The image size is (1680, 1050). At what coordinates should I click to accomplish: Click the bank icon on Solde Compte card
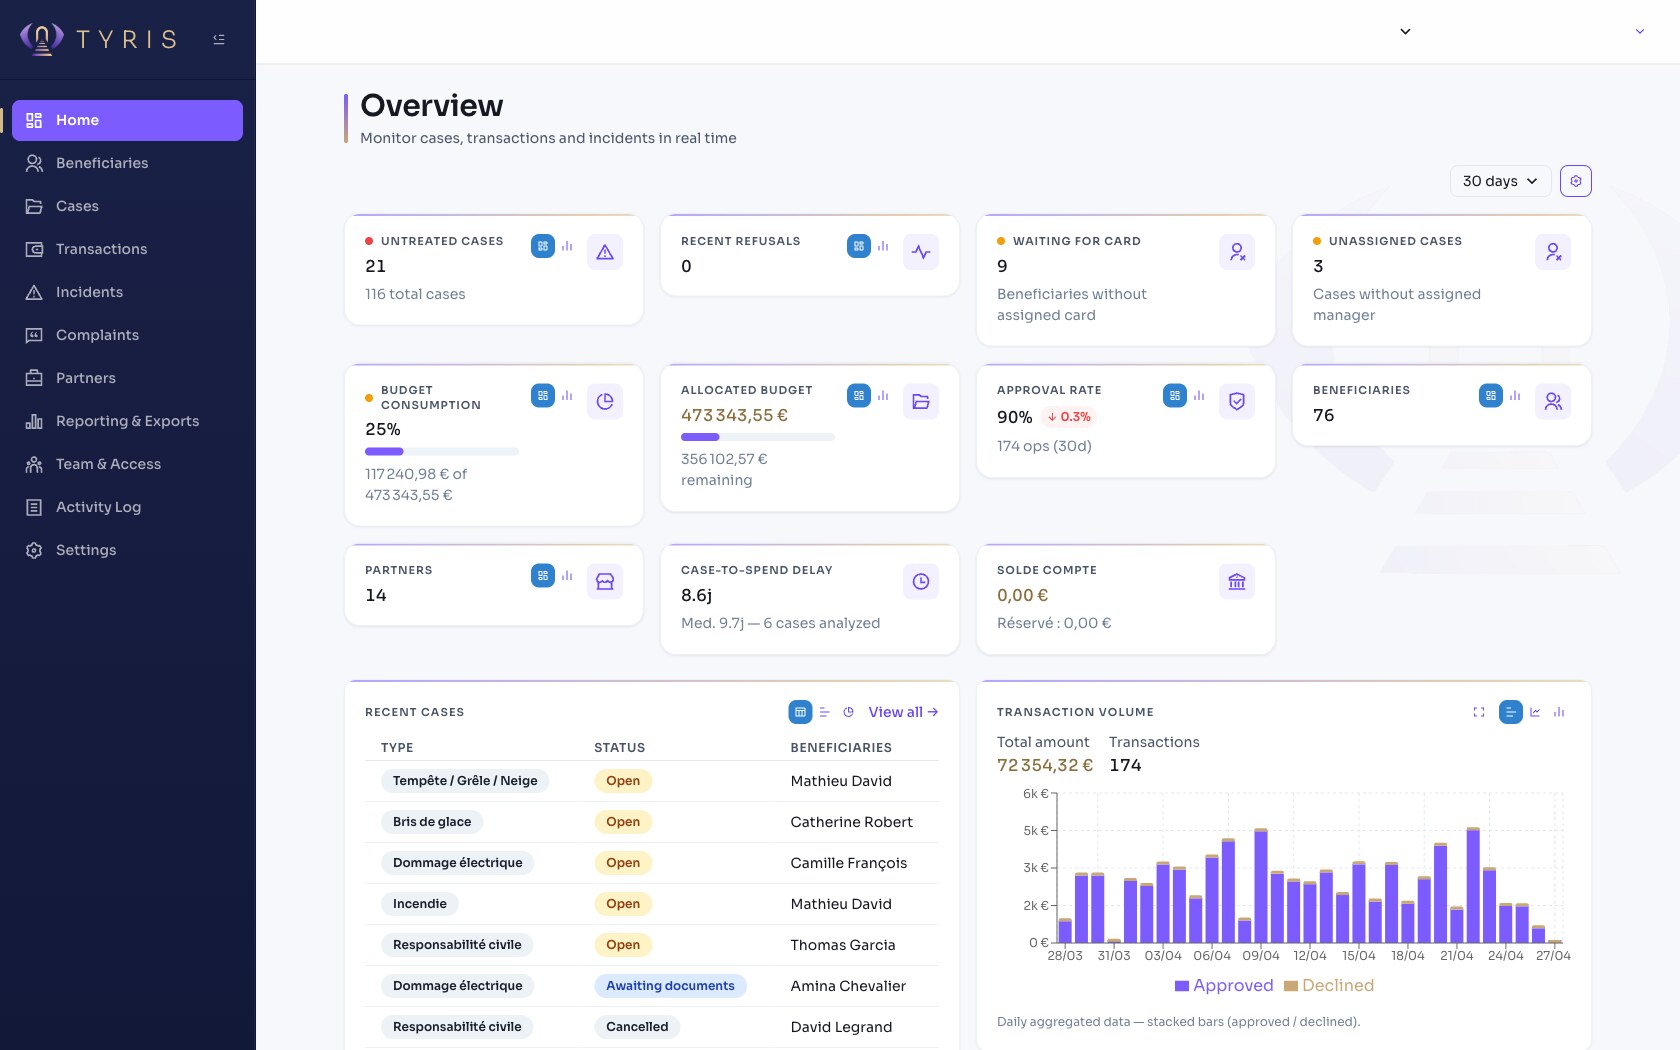pos(1237,581)
